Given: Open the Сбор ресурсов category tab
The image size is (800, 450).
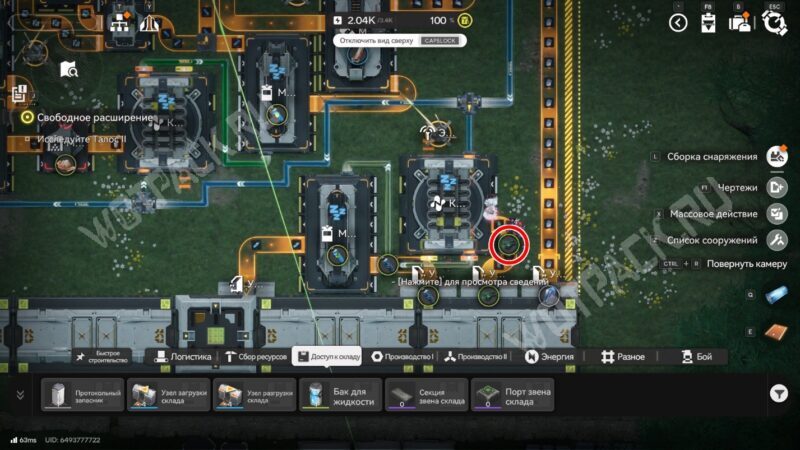Looking at the screenshot, I should pos(257,356).
